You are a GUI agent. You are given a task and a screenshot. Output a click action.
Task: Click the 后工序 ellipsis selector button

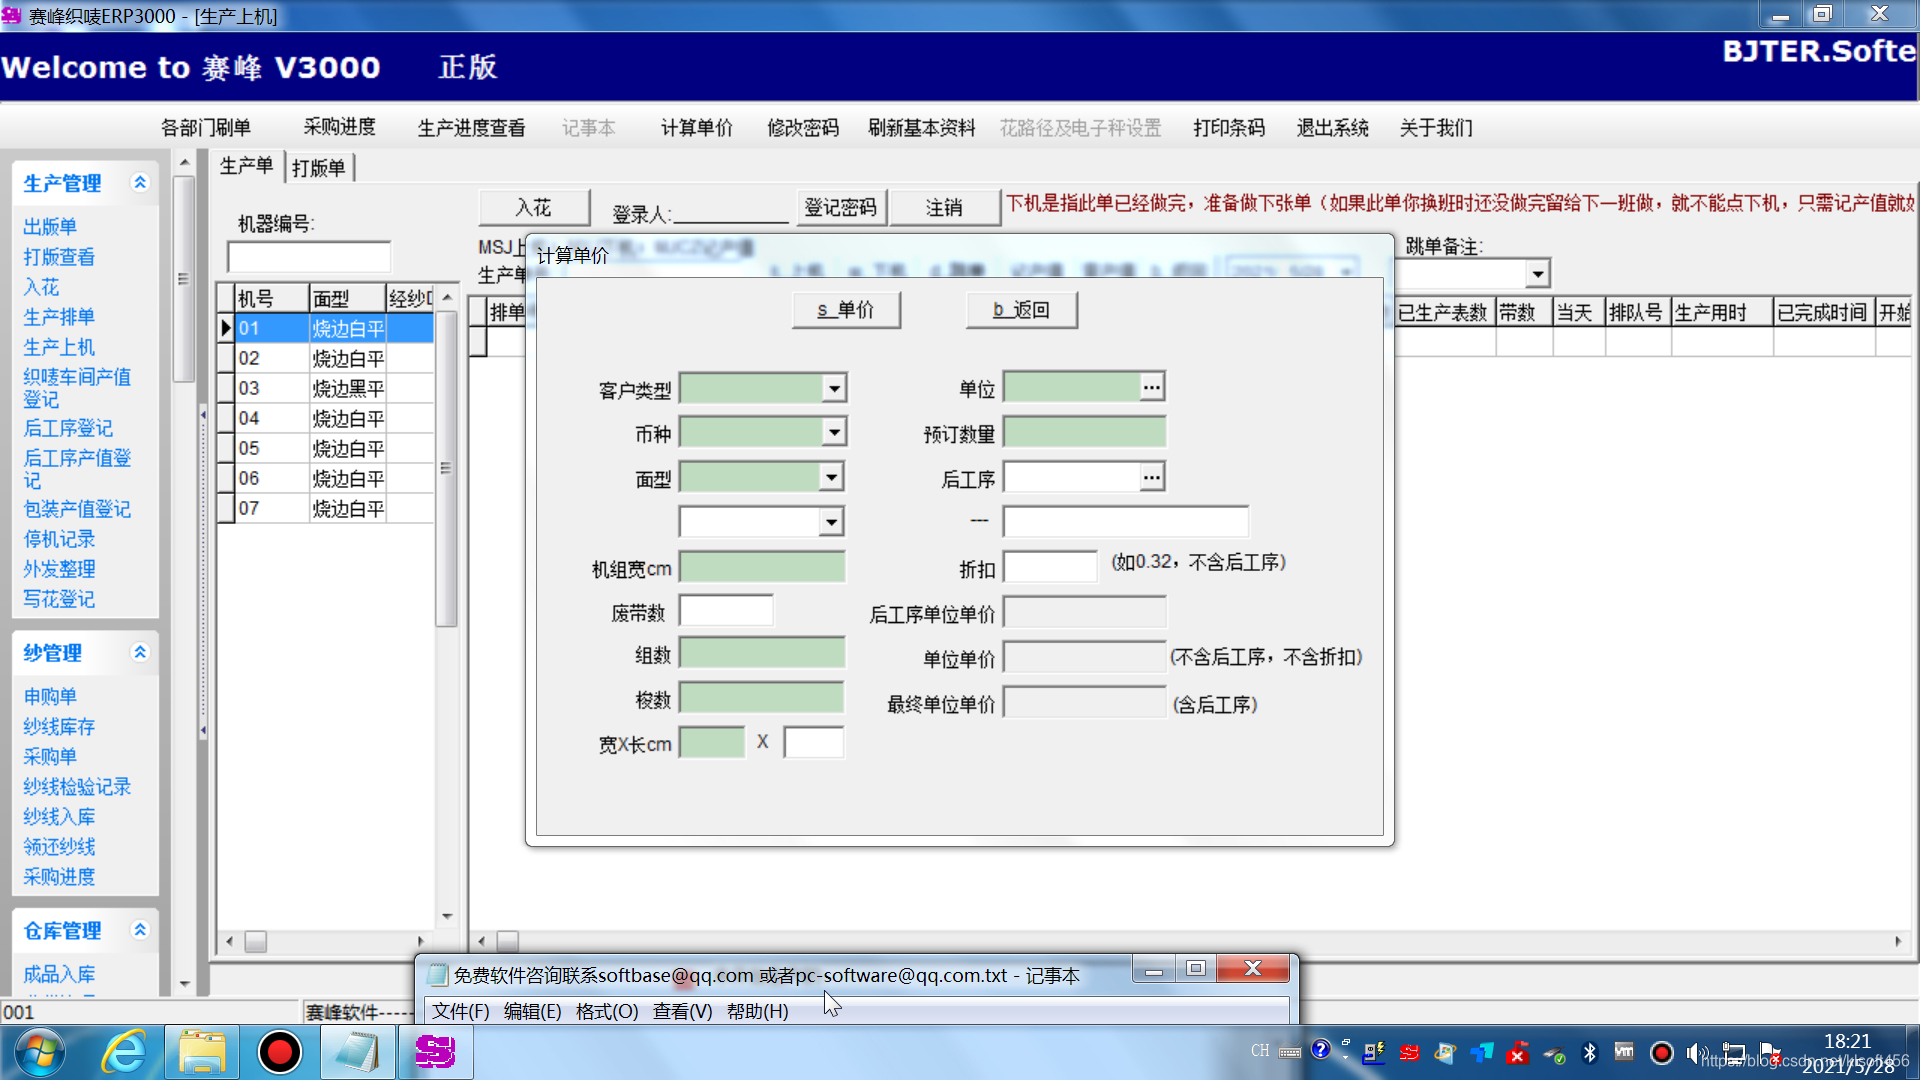pyautogui.click(x=1152, y=476)
